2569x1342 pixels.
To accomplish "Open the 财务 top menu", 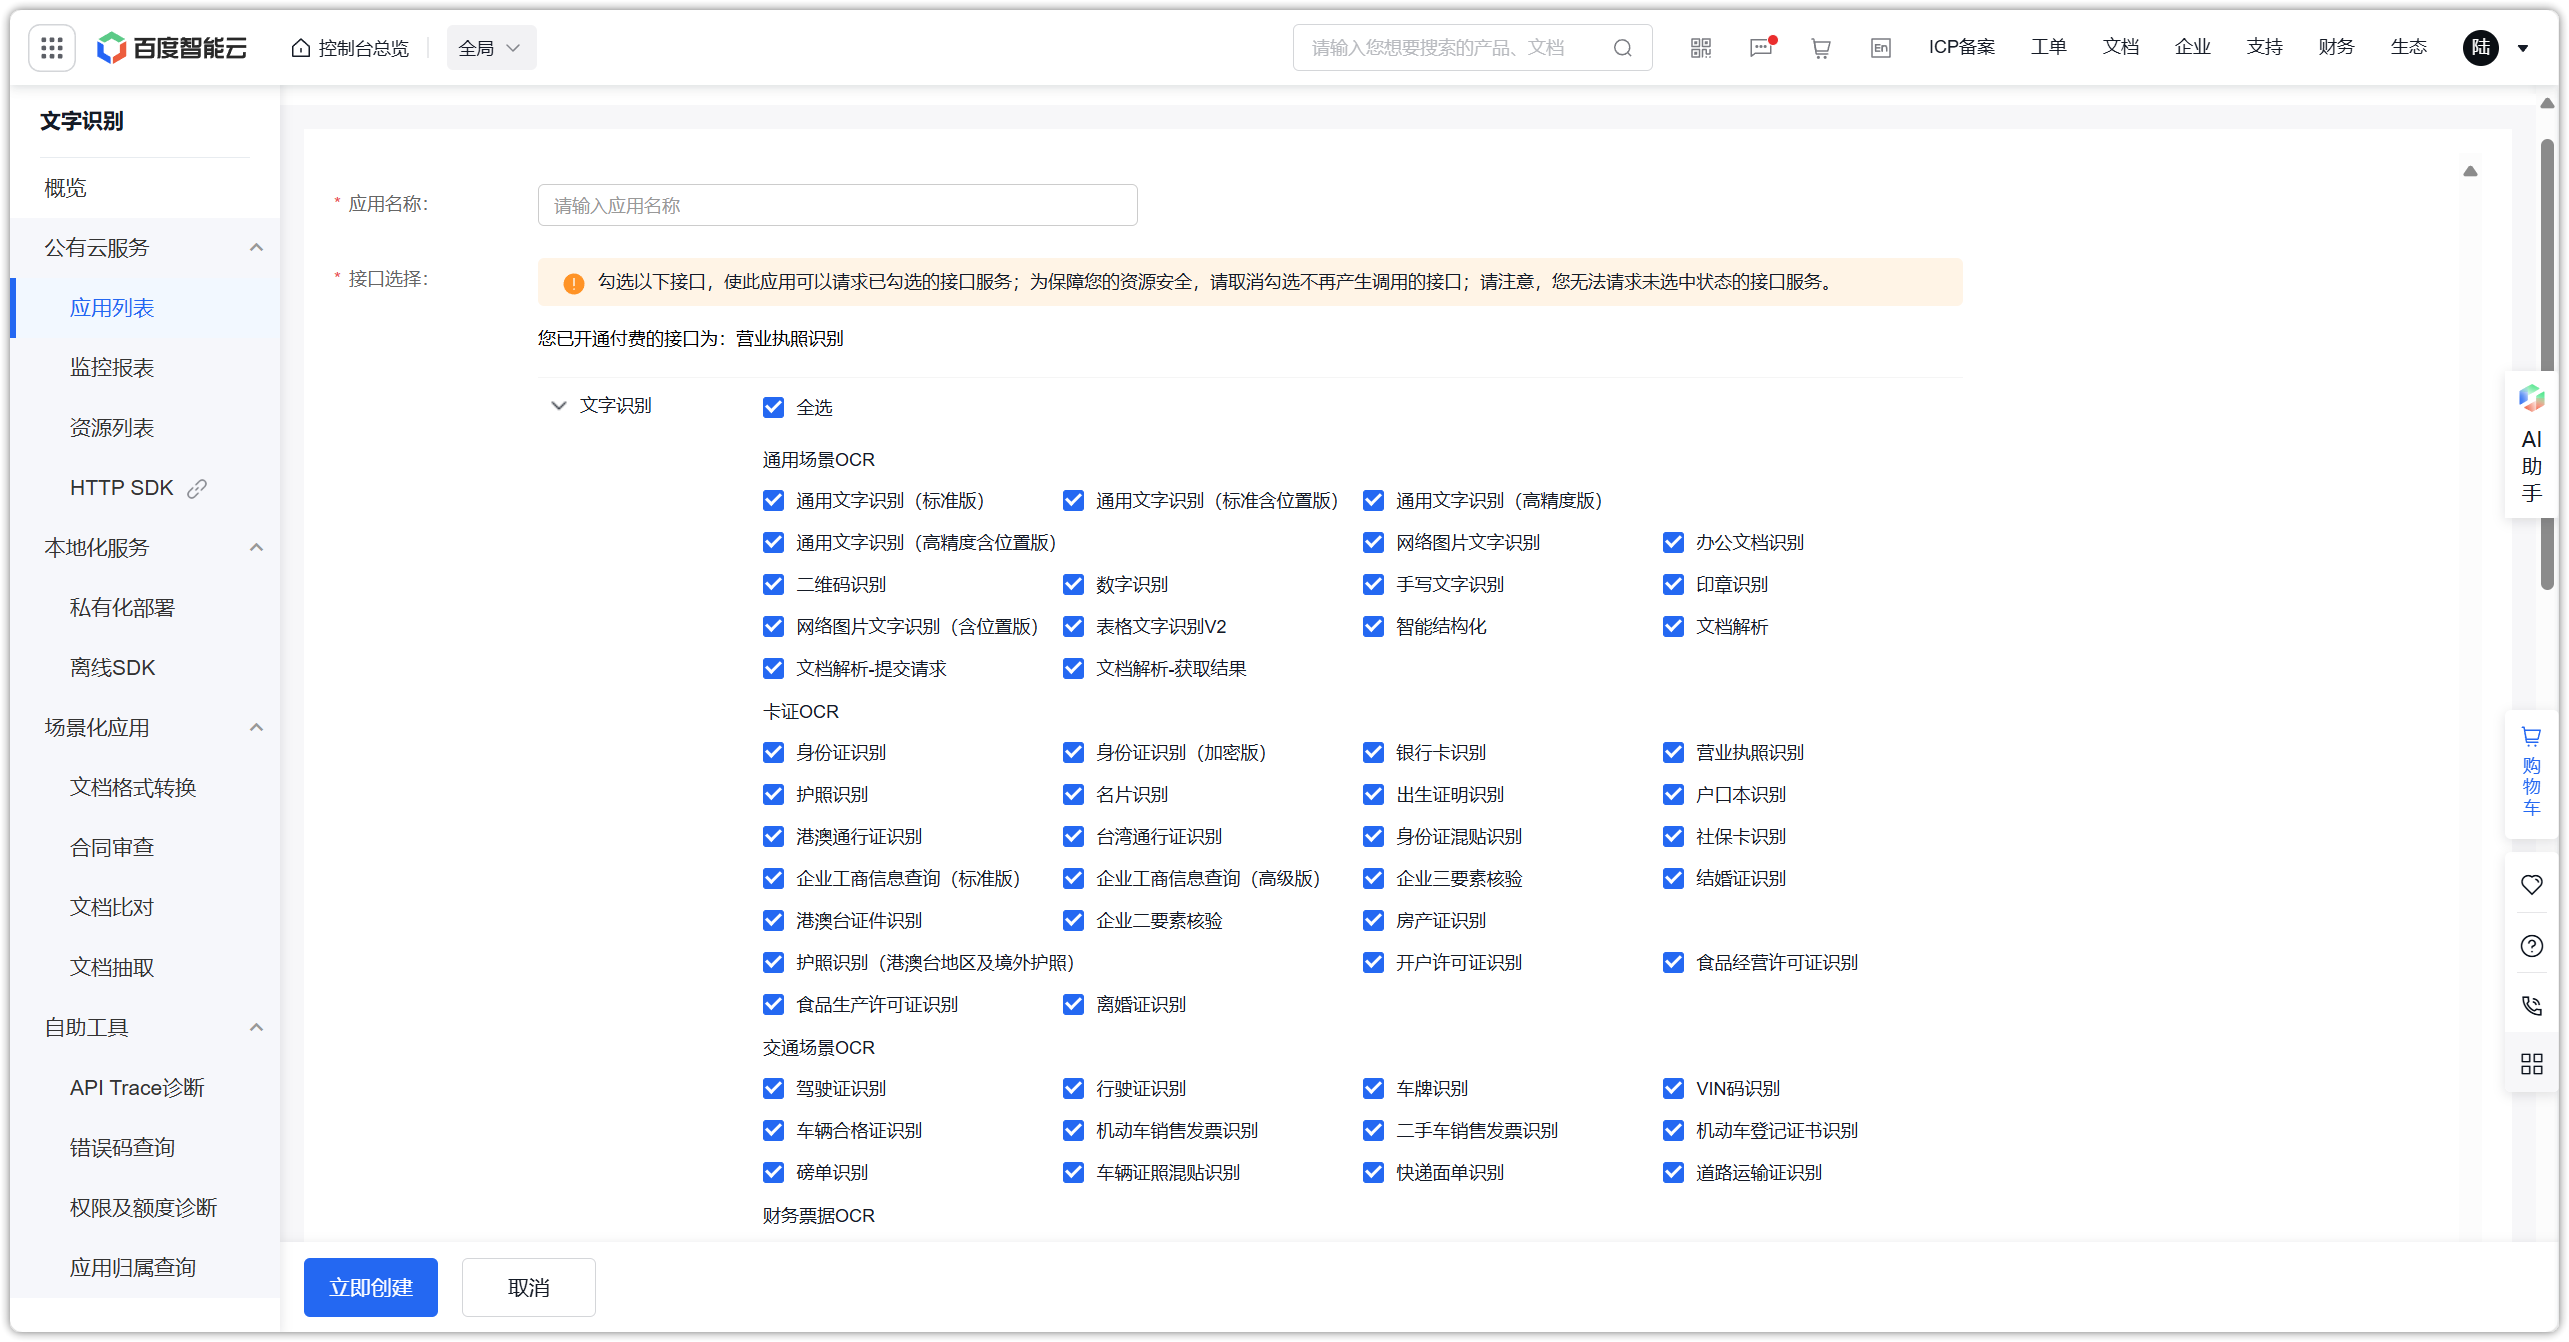I will point(2336,47).
